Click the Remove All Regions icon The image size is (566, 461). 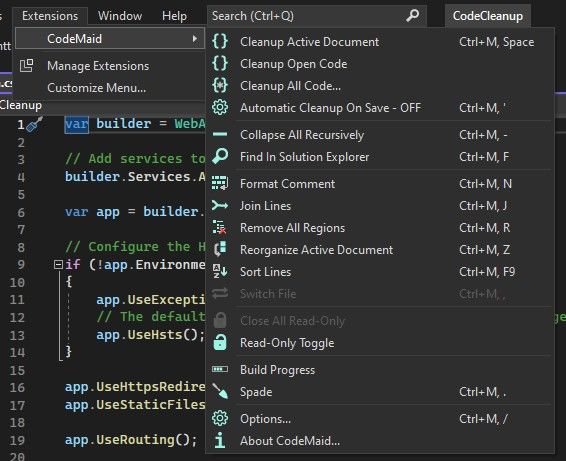(220, 227)
